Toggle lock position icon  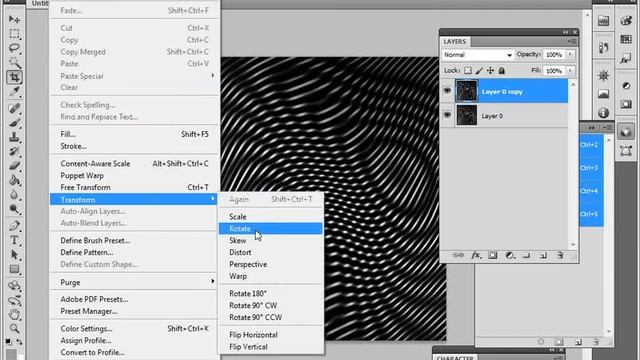[x=490, y=71]
